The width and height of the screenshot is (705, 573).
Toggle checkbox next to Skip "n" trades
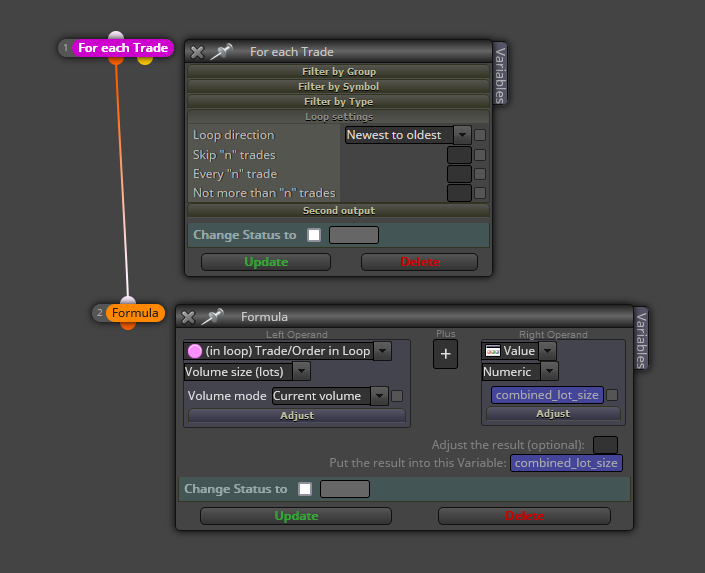coord(480,155)
